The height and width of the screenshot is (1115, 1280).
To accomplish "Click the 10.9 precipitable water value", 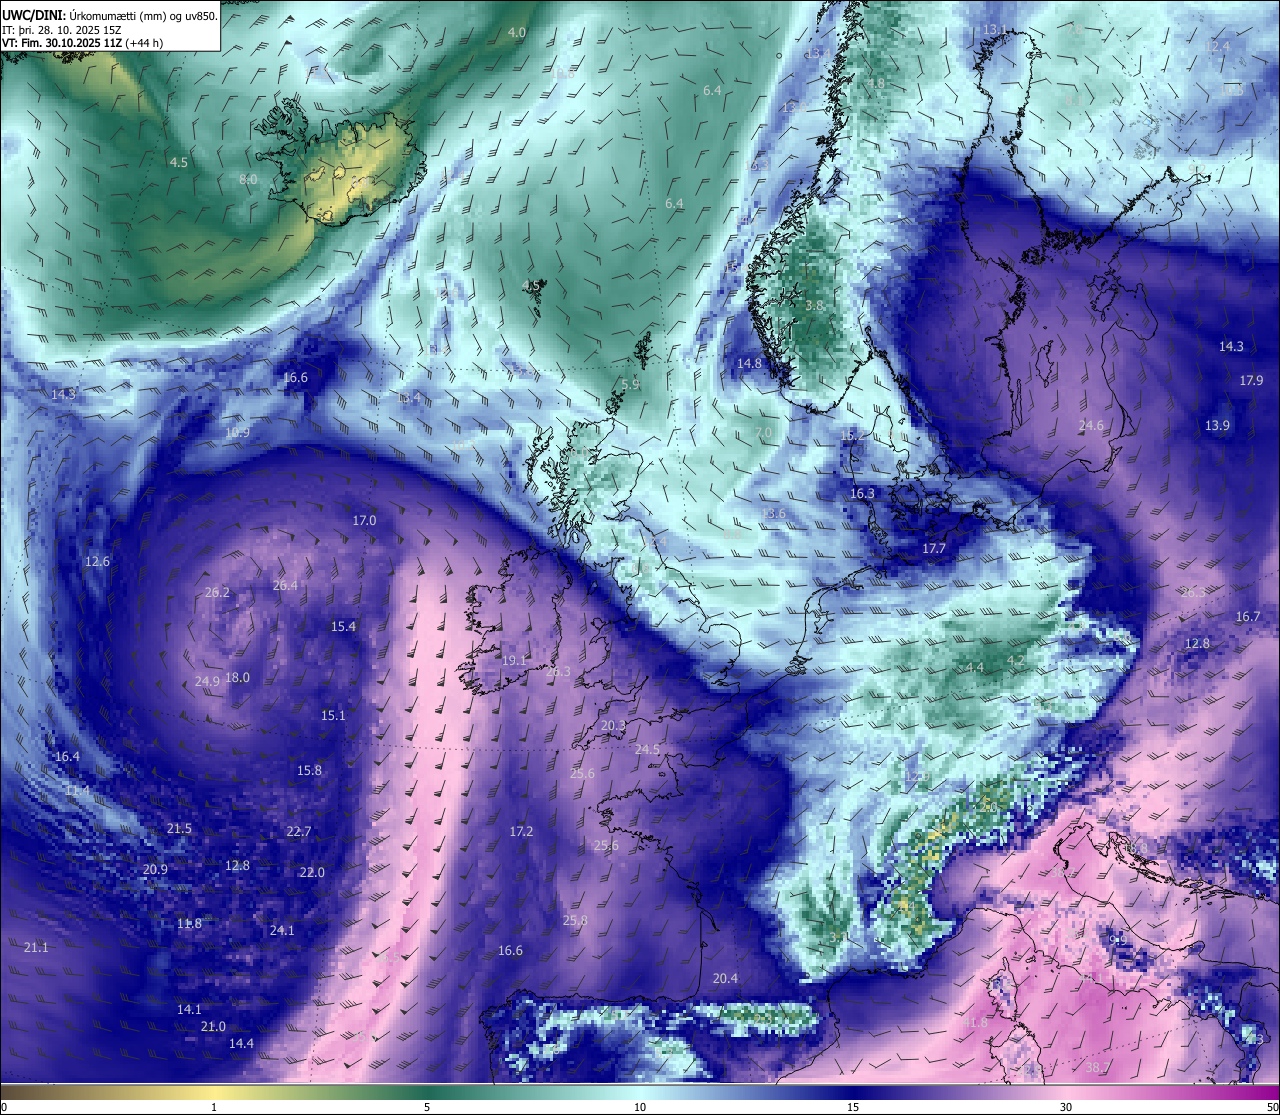I will coord(237,433).
